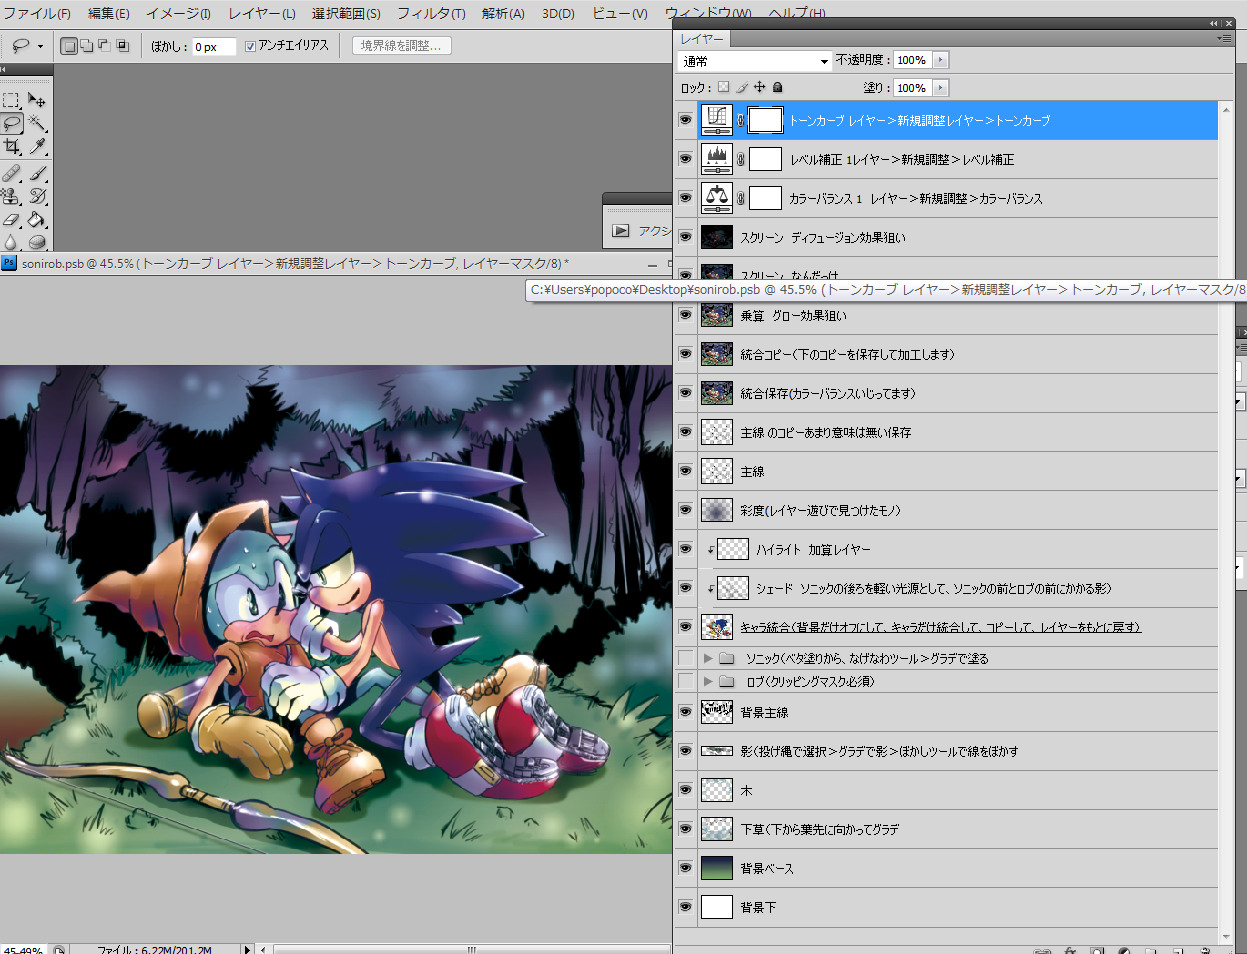This screenshot has height=954, width=1247.
Task: Click the ぼかし feather input field
Action: (x=213, y=47)
